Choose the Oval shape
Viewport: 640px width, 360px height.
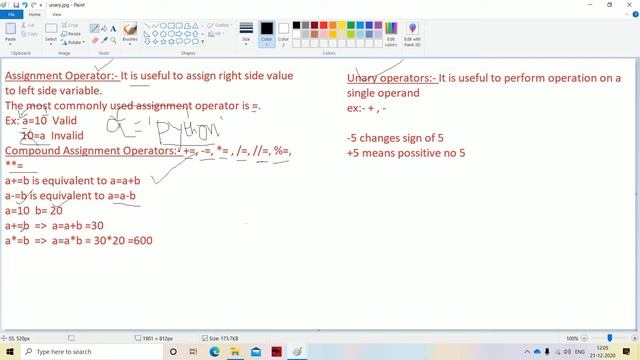(163, 26)
